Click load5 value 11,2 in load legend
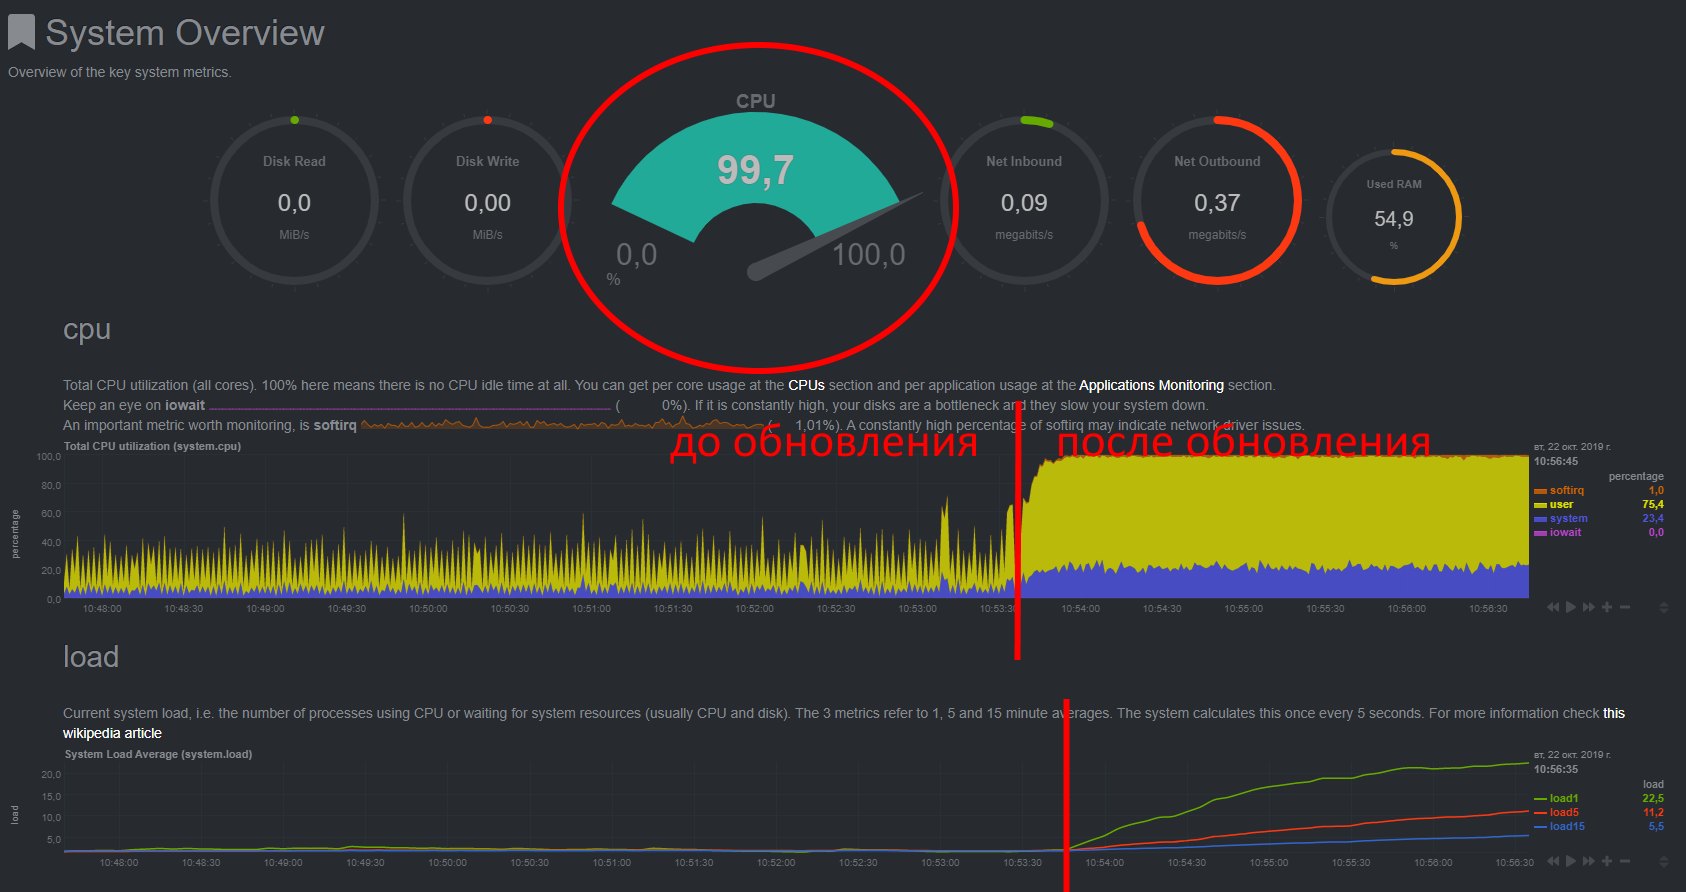The image size is (1686, 892). (1653, 812)
